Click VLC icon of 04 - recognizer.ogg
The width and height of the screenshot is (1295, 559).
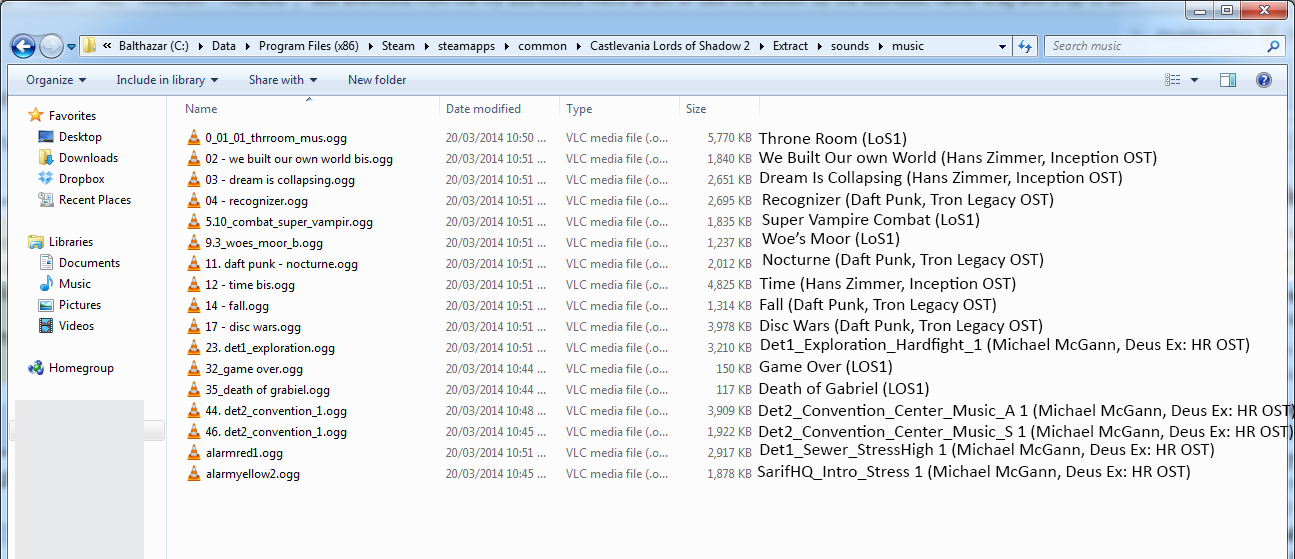(x=193, y=201)
